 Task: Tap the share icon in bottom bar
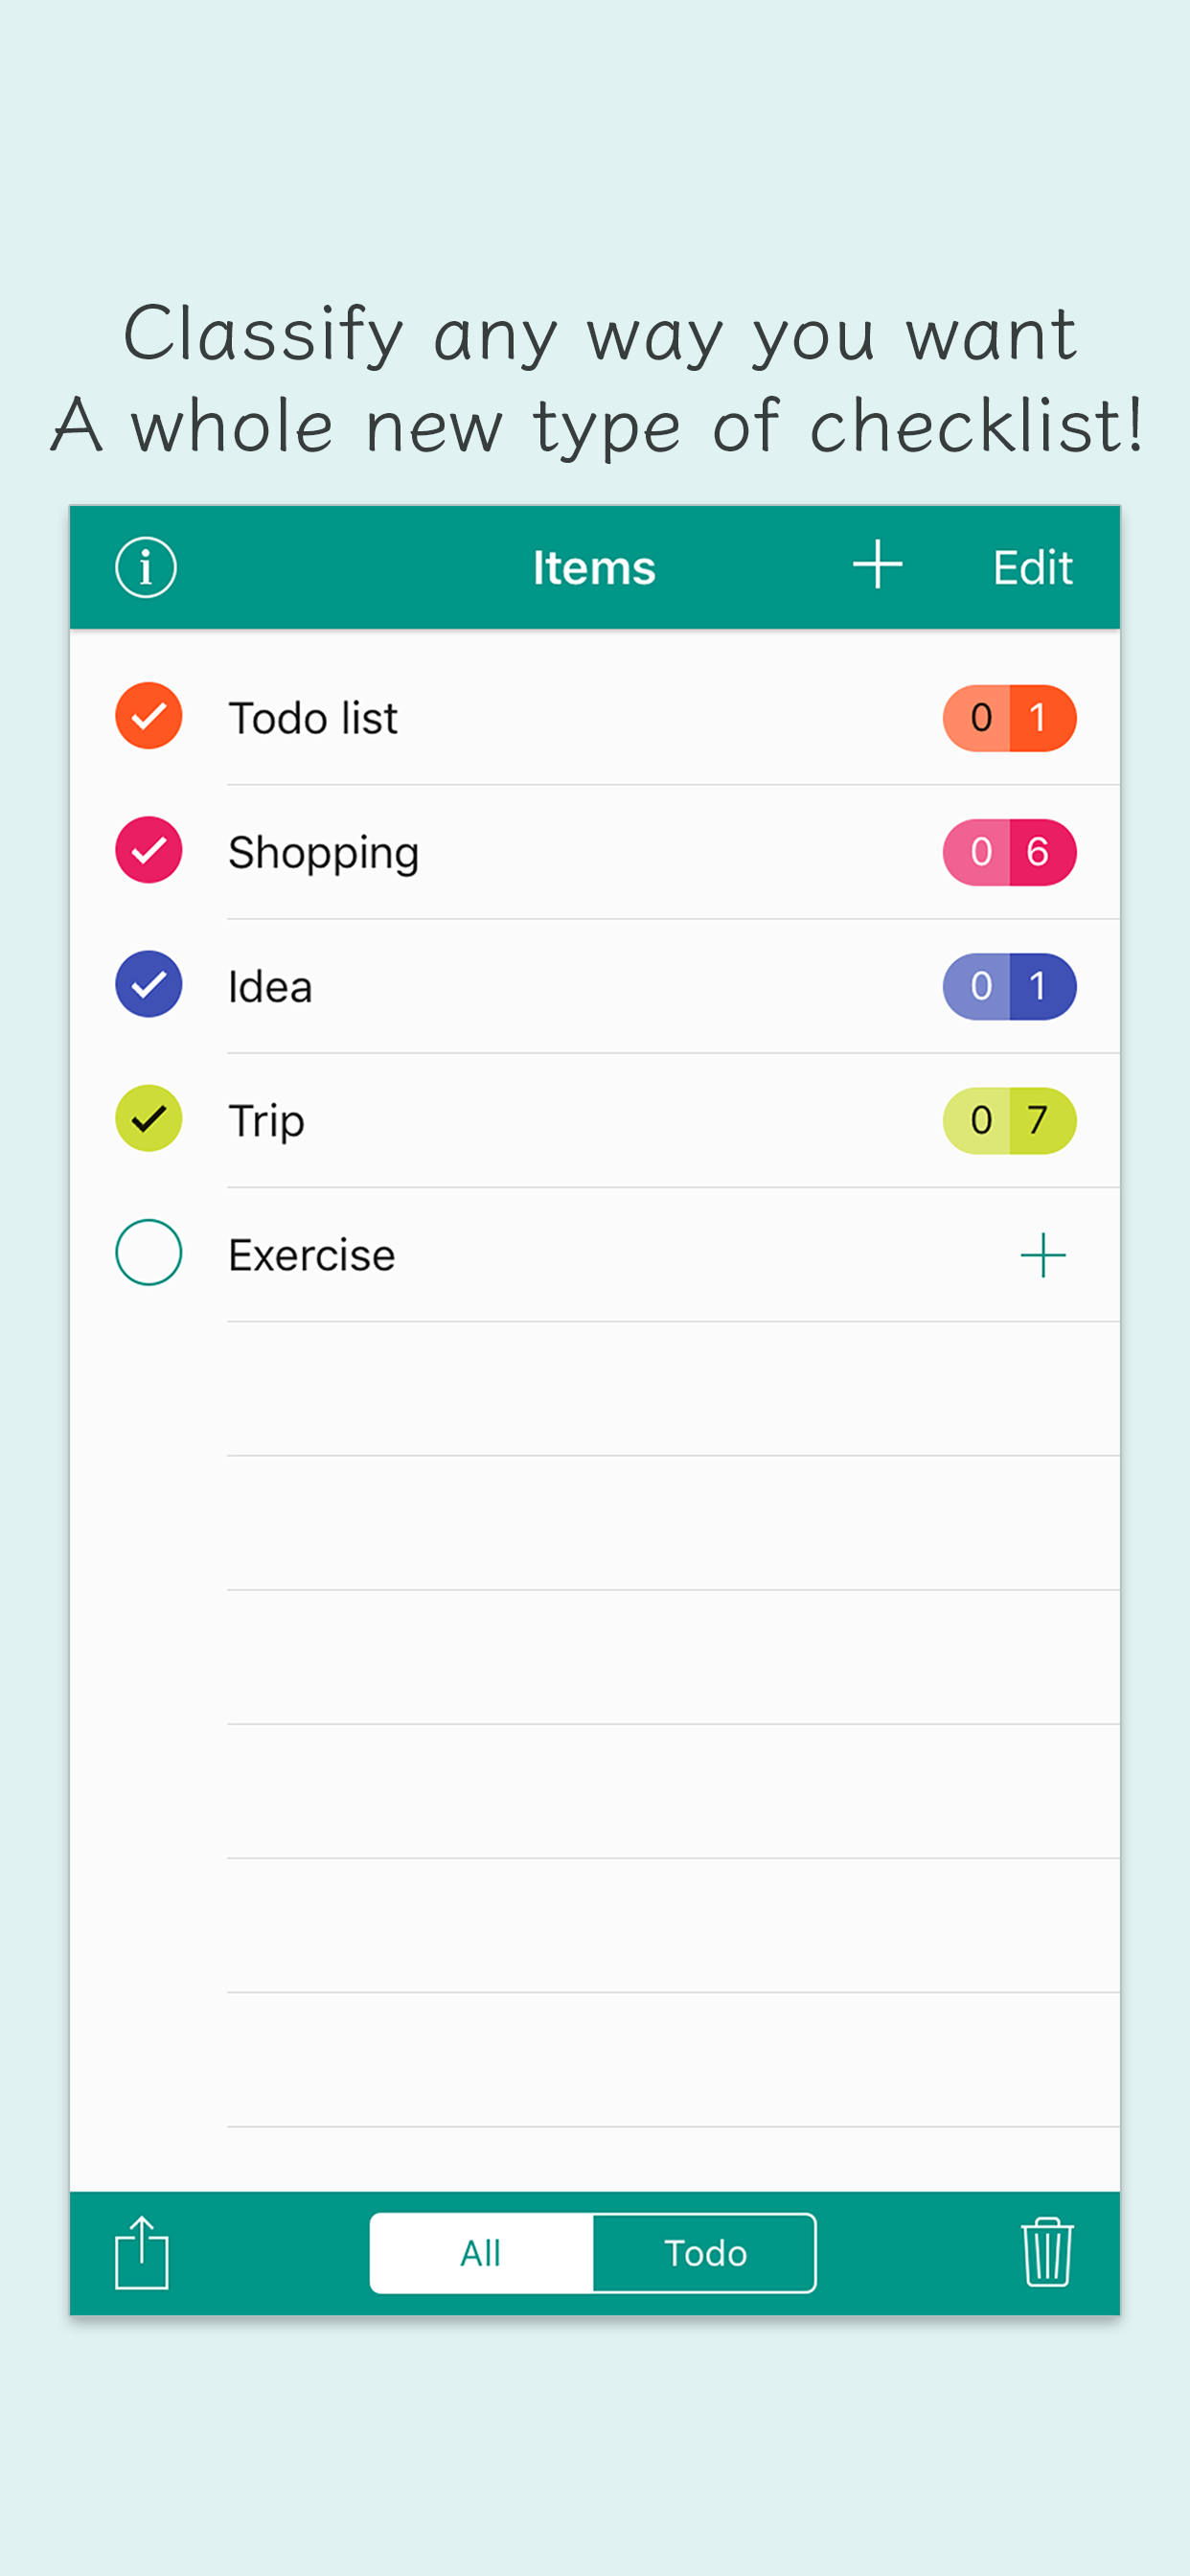point(142,2252)
